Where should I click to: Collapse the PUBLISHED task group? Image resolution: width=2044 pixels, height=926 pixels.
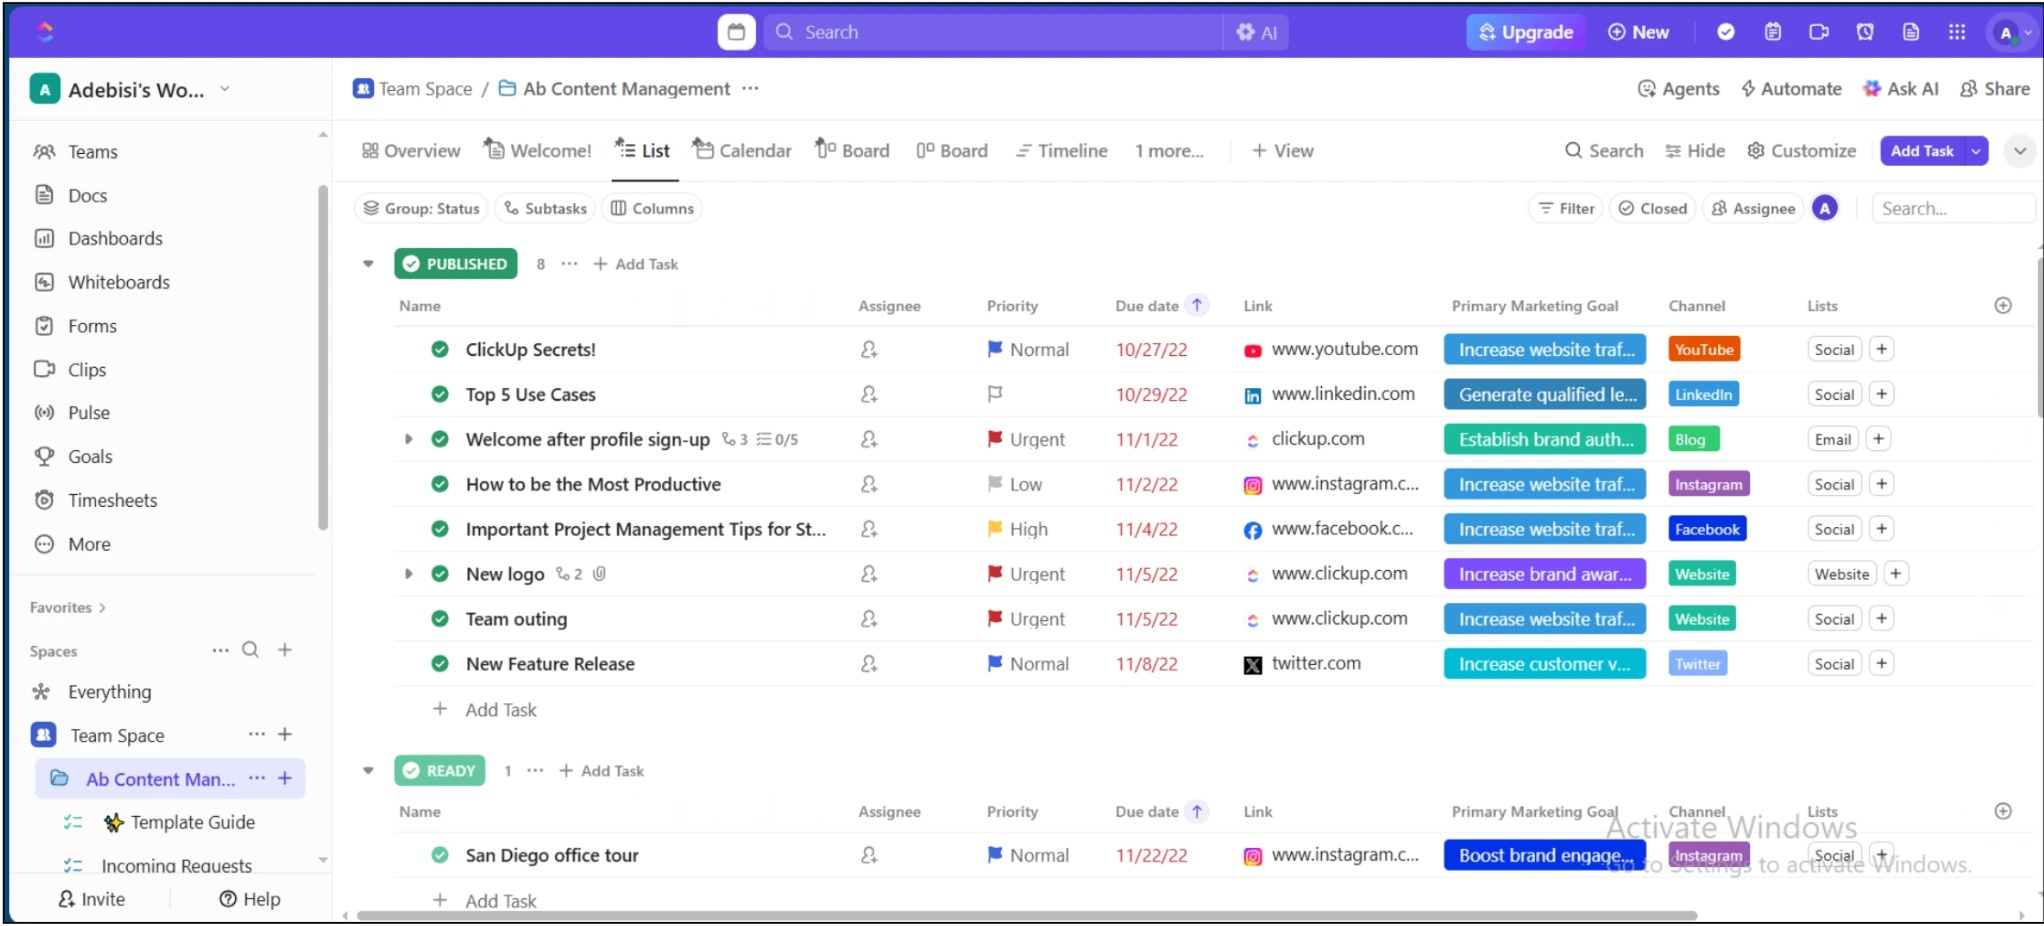(368, 263)
